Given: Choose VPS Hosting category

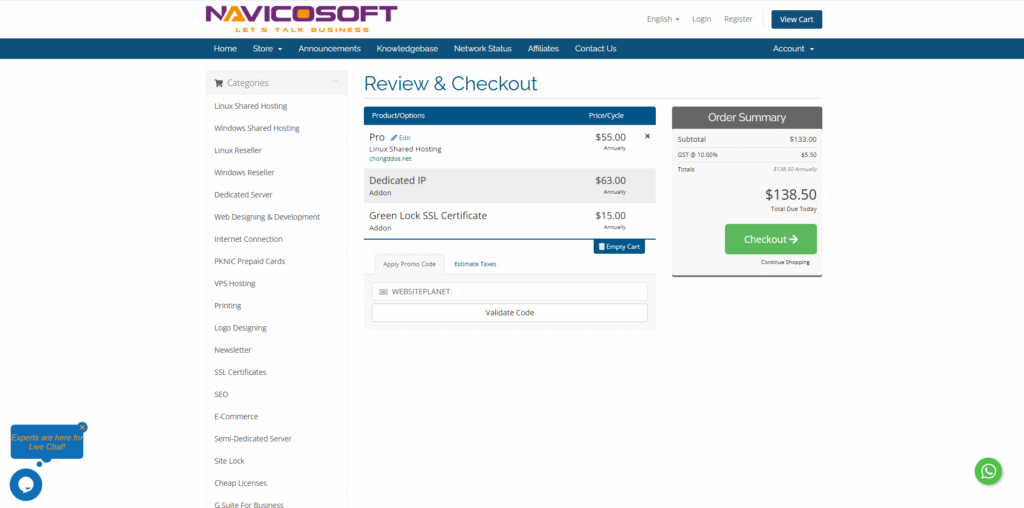Looking at the screenshot, I should click(235, 283).
